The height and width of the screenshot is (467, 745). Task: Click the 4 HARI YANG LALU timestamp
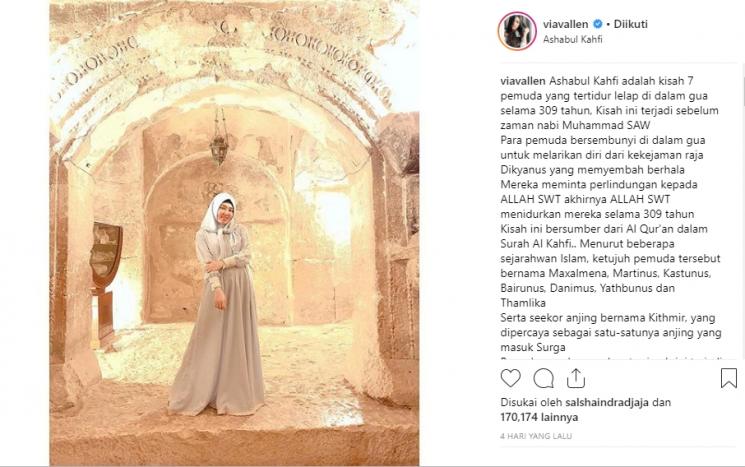(536, 436)
